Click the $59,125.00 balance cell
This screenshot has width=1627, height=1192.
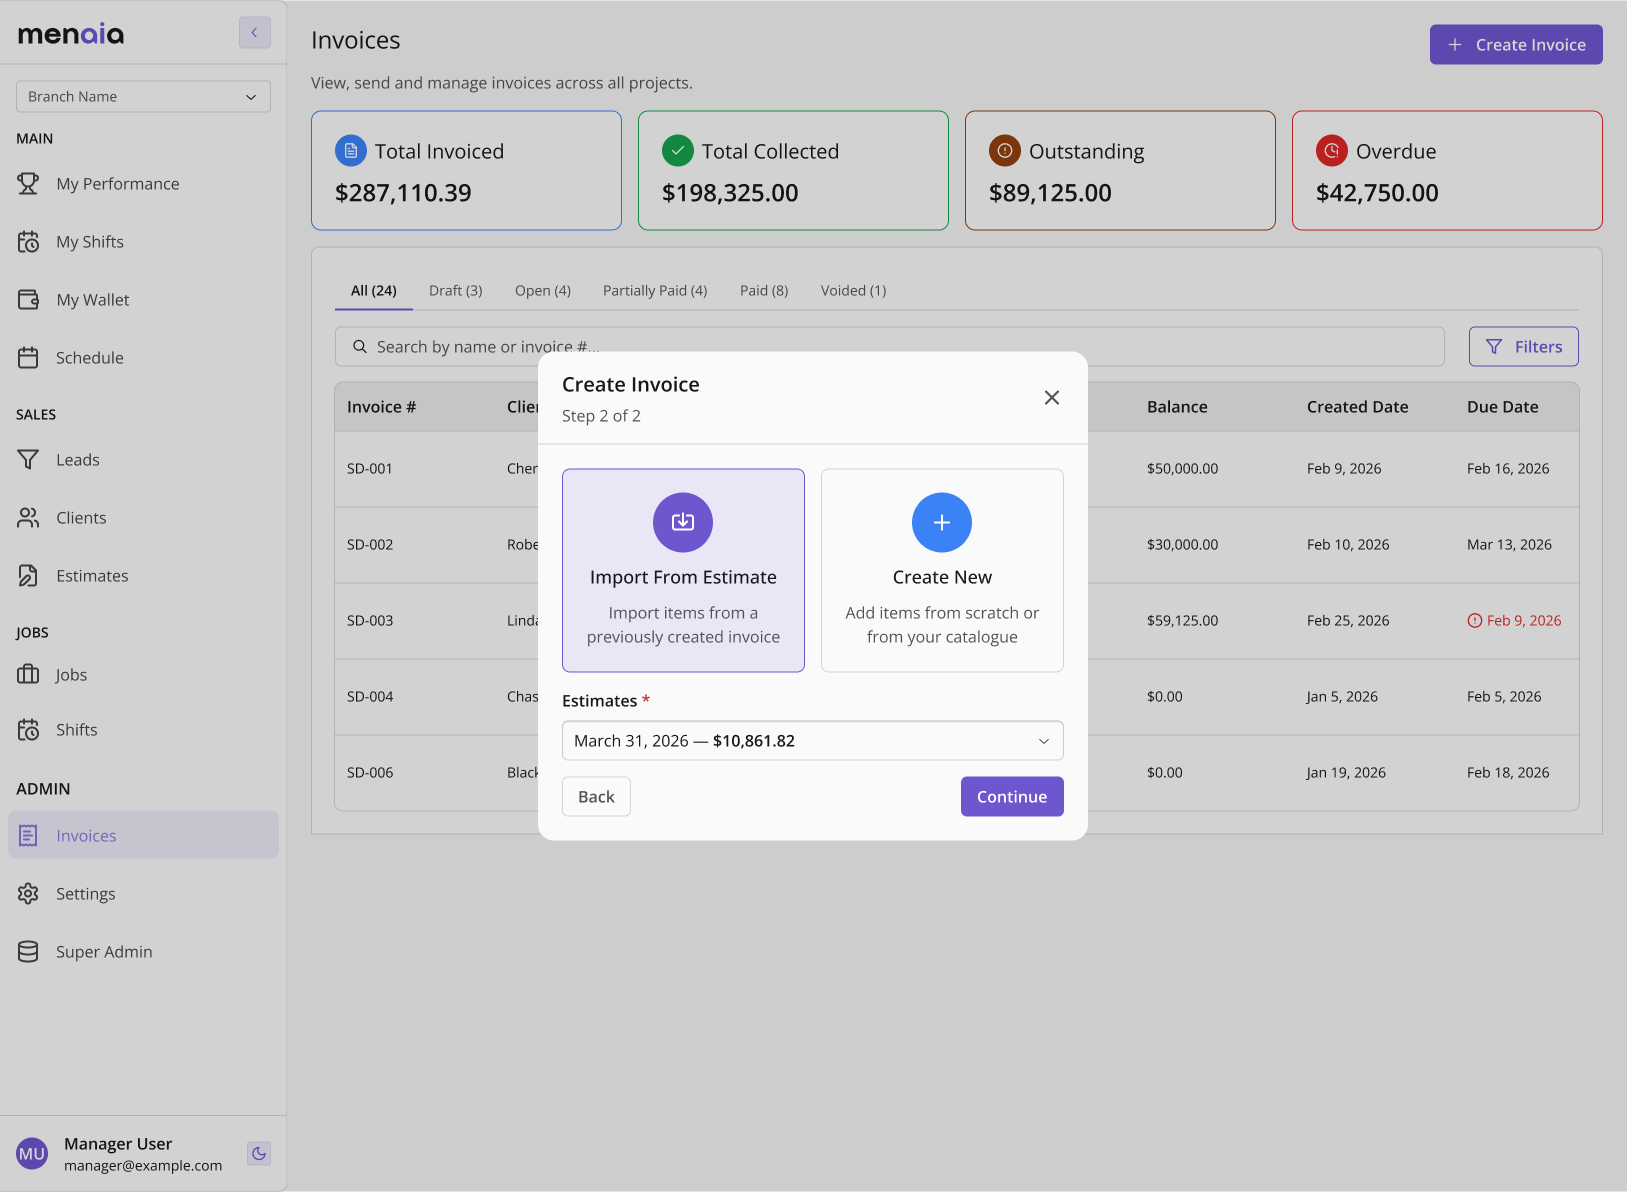[1183, 620]
